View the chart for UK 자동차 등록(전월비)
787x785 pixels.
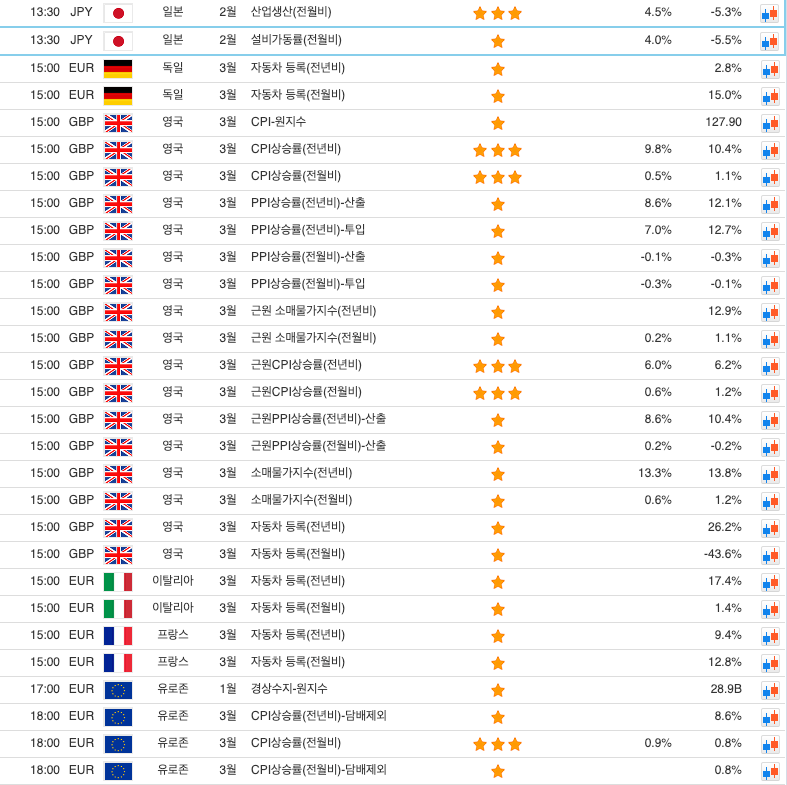[769, 555]
